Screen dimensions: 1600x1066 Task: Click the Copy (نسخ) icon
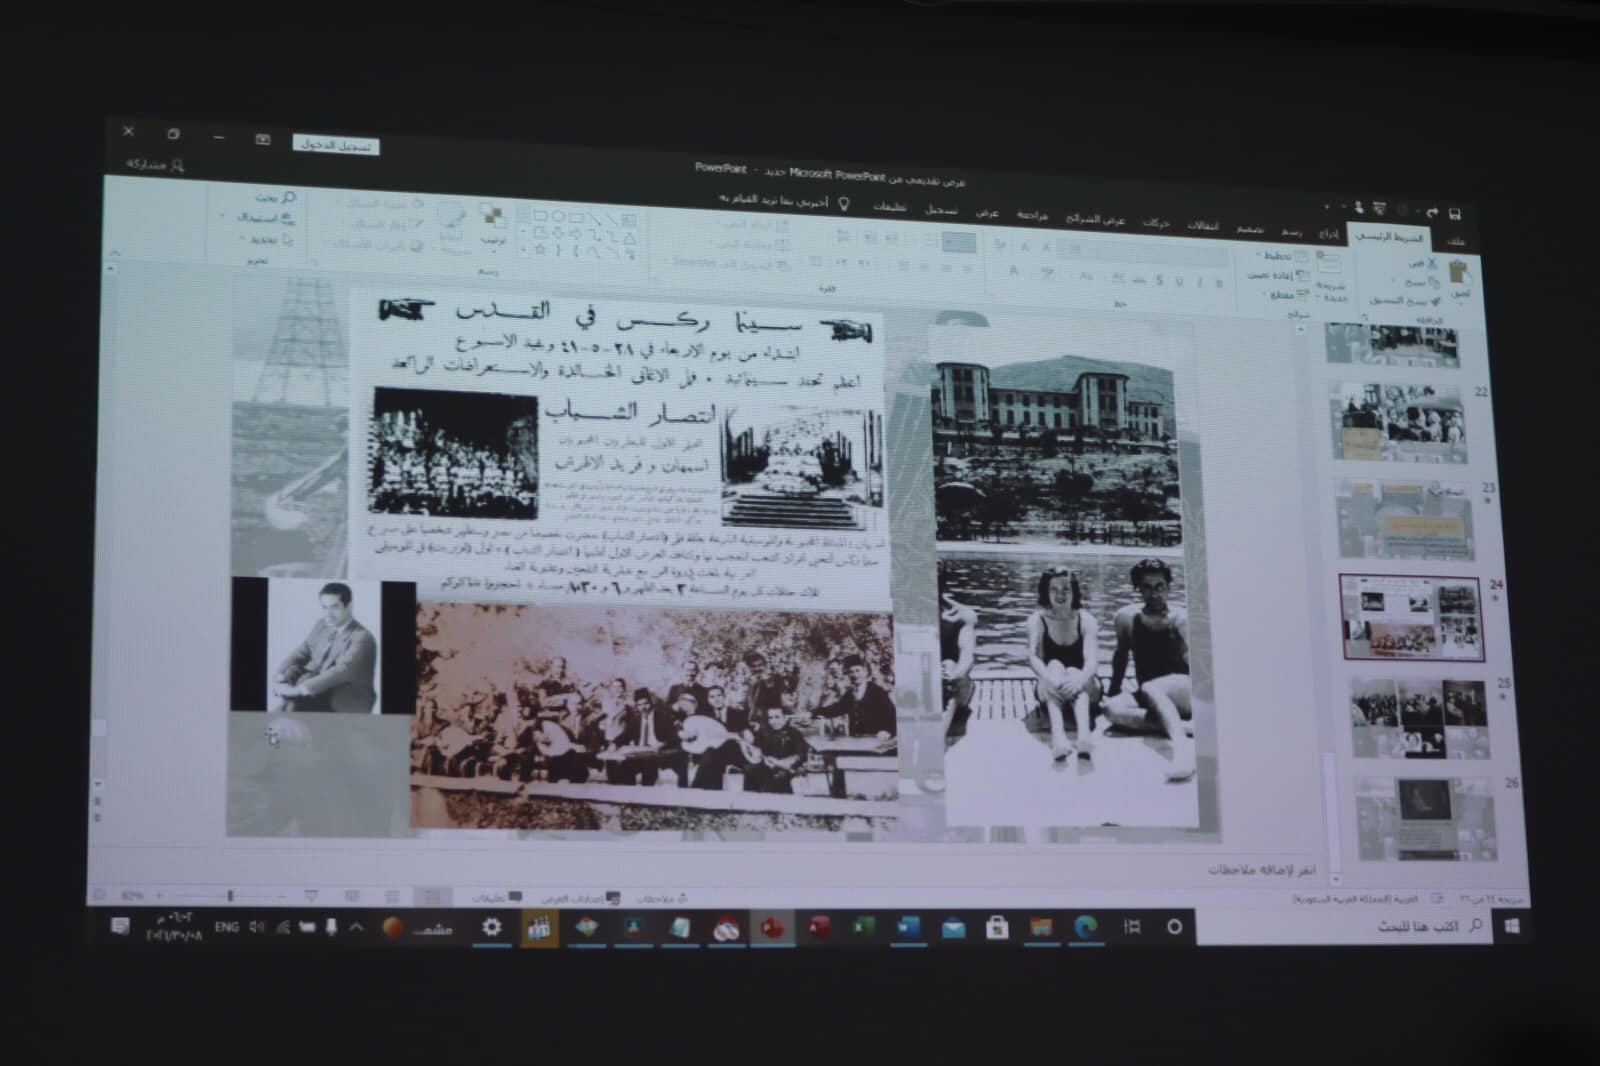pos(1432,283)
